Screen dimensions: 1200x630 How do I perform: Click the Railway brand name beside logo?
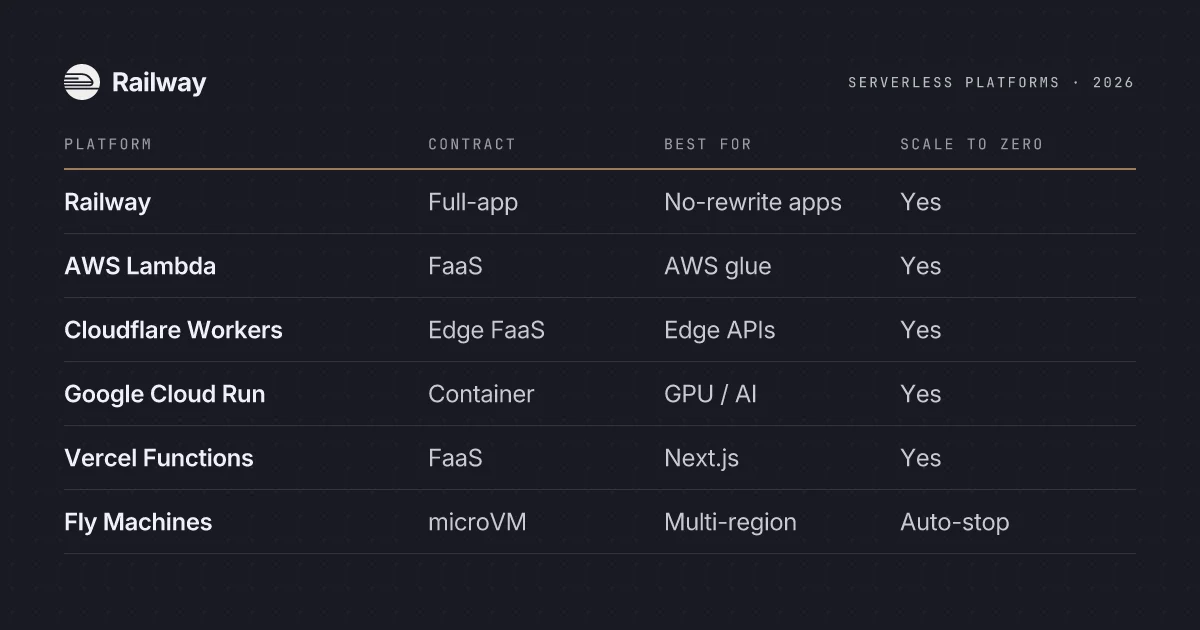(x=159, y=83)
